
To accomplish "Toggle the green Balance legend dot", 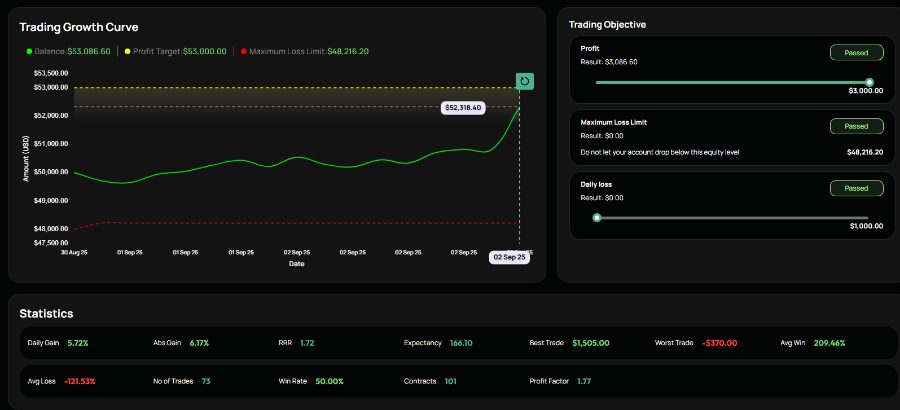I will 29,52.
